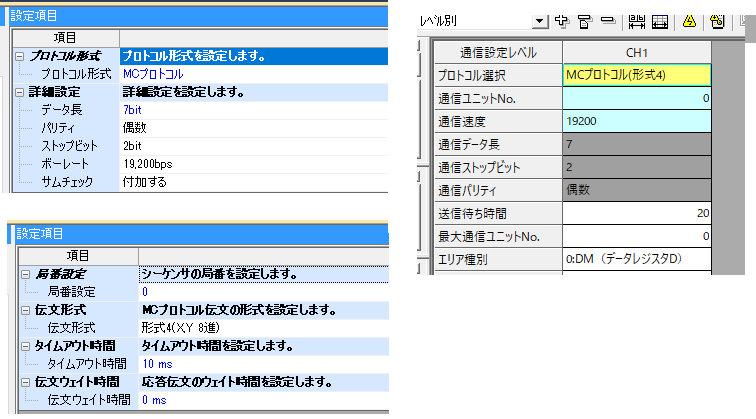The width and height of the screenshot is (756, 419).
Task: Select the MCプロトコル(形式4) yellow cell
Action: 636,75
